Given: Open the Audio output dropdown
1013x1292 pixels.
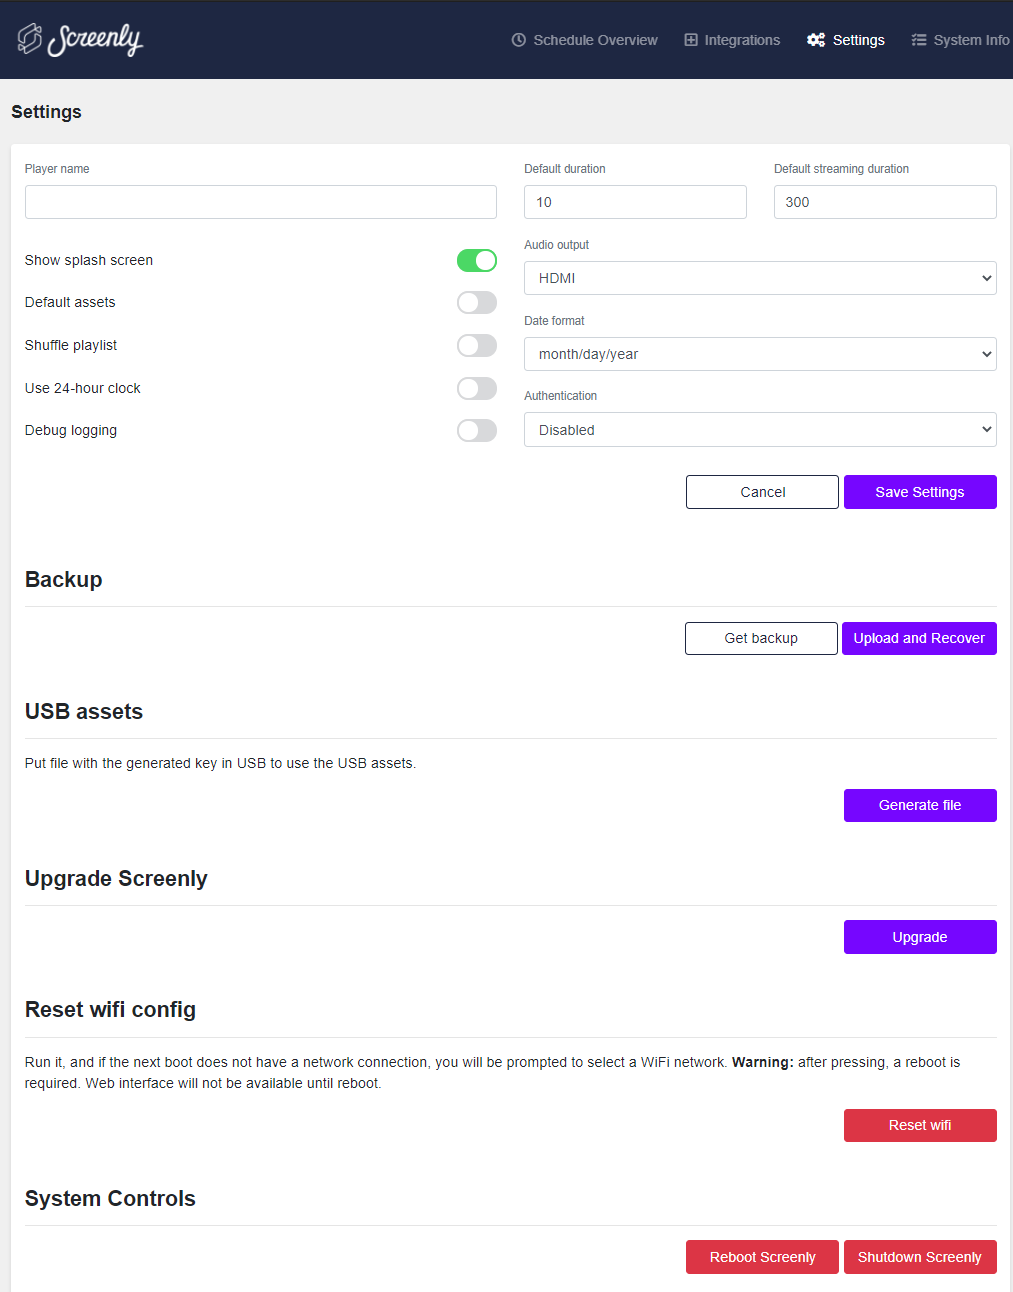Looking at the screenshot, I should click(x=760, y=277).
